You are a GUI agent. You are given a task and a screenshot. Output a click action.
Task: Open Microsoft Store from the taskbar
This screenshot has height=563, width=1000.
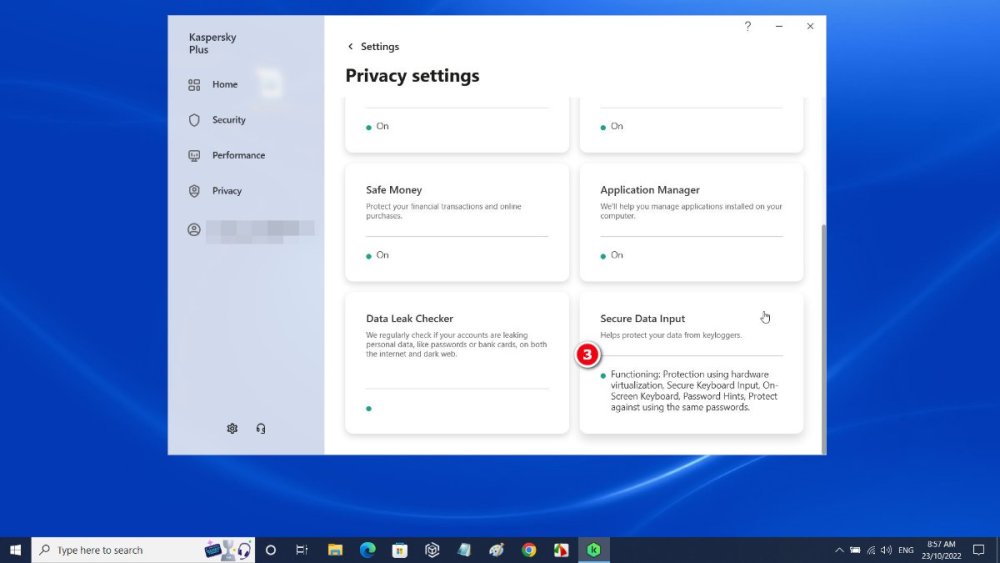400,550
